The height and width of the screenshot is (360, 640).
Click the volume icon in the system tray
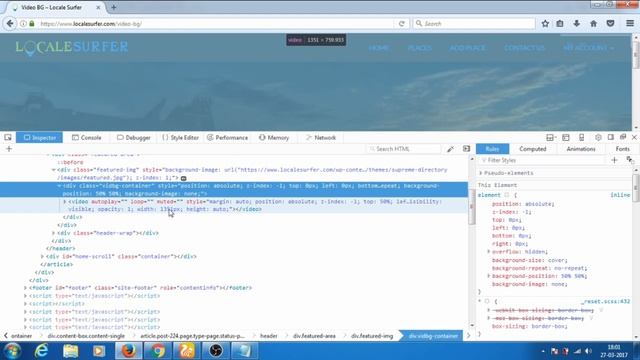589,351
